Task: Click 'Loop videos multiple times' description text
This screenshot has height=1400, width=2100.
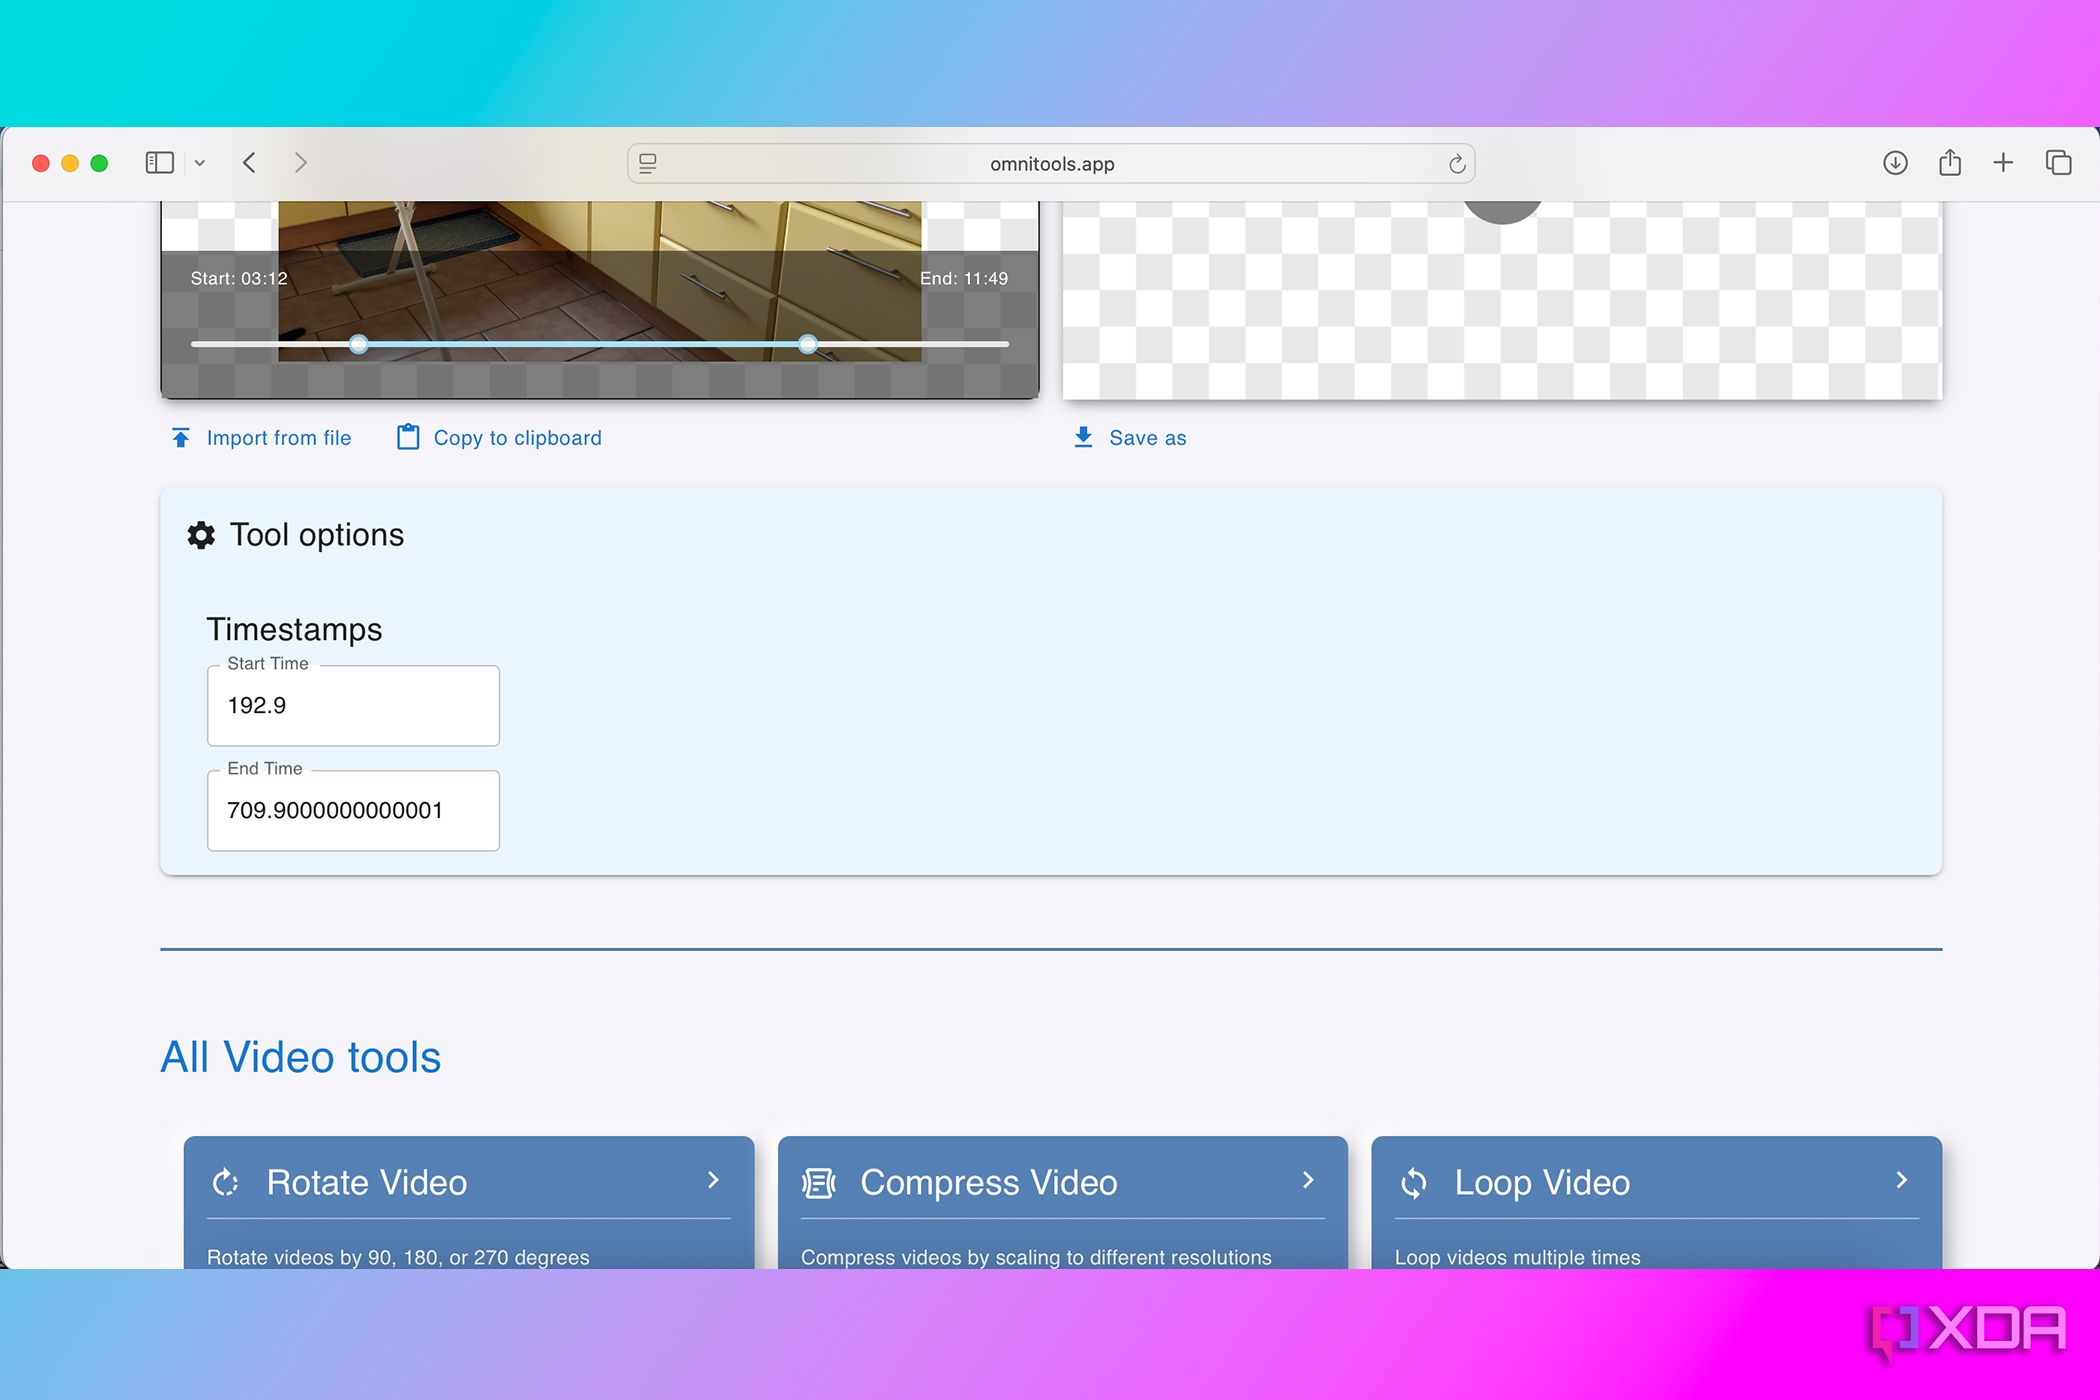Action: pos(1518,1258)
